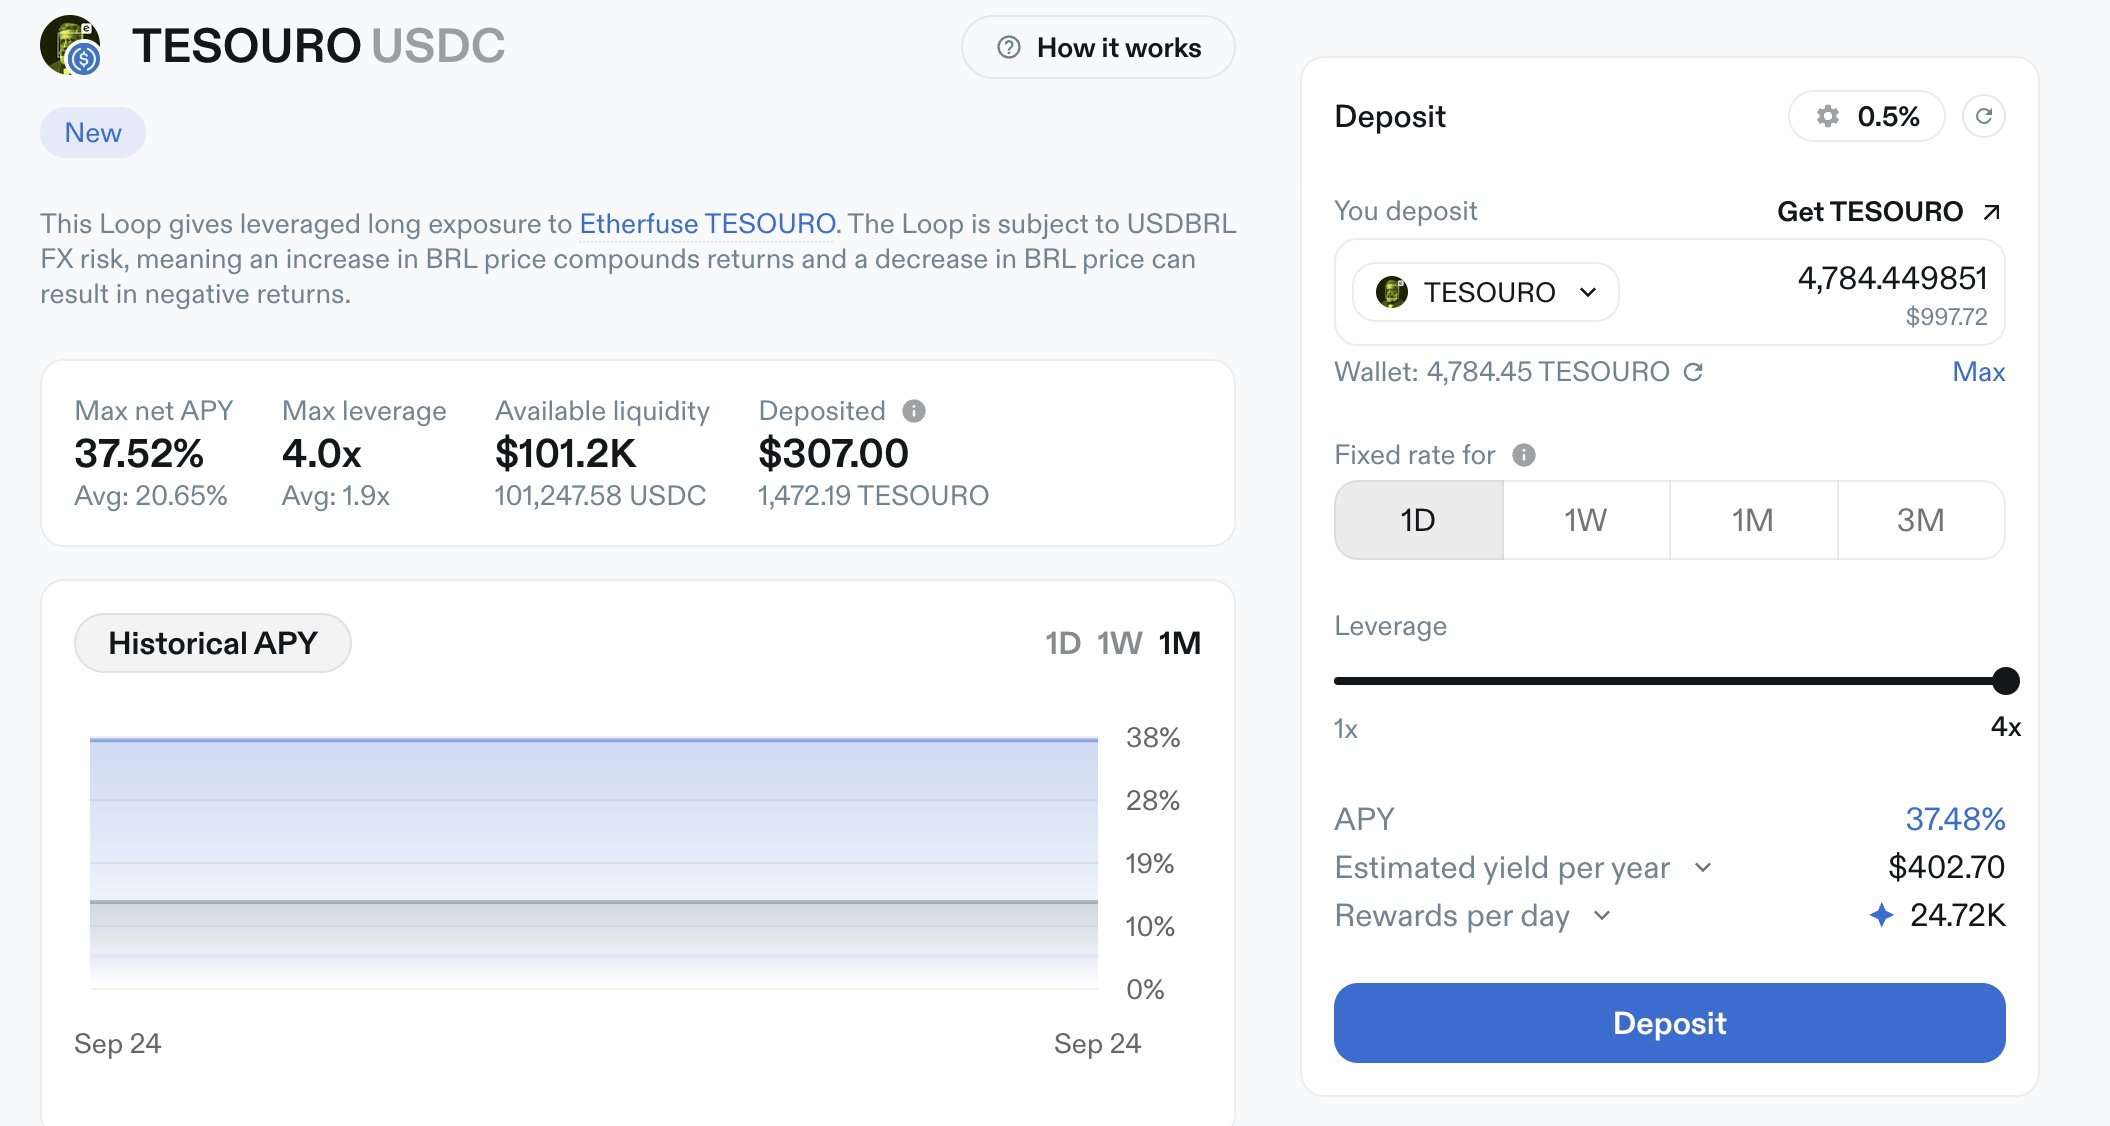Click Max to deposit full balance

pos(1979,372)
